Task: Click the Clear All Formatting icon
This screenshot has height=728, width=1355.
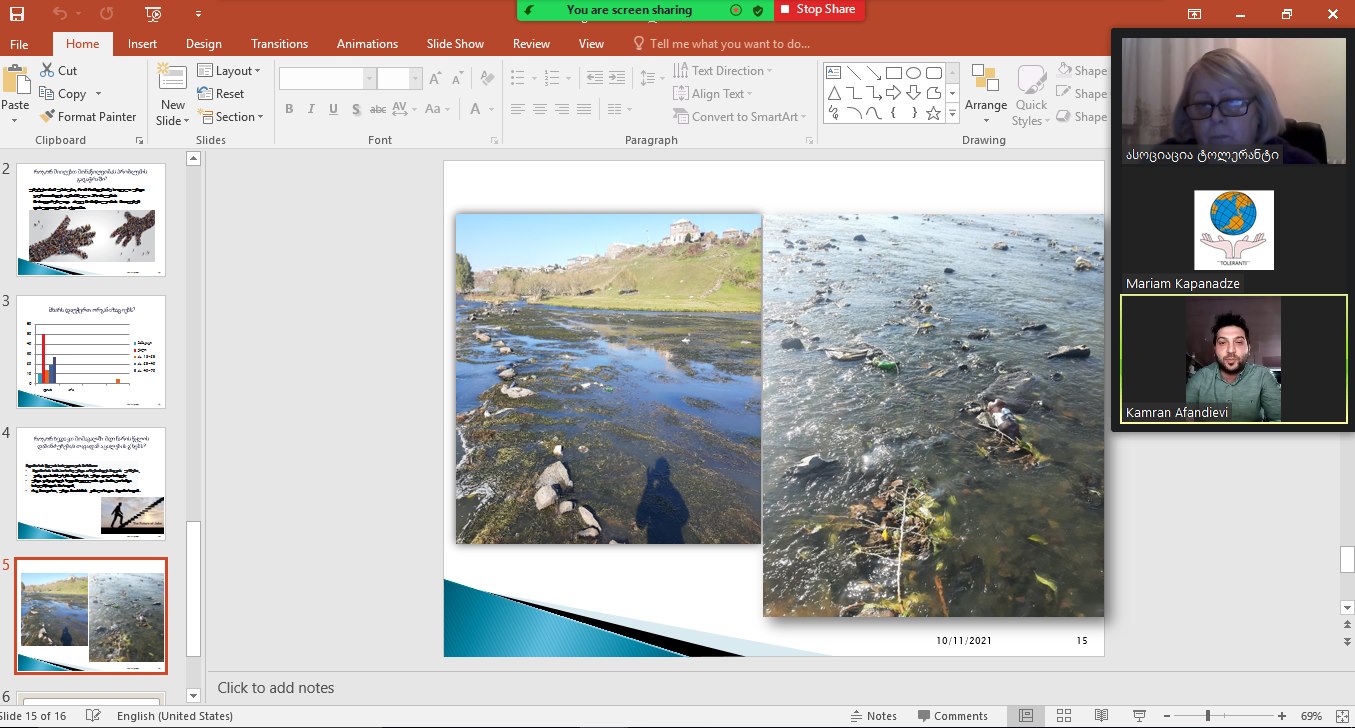Action: click(x=487, y=79)
